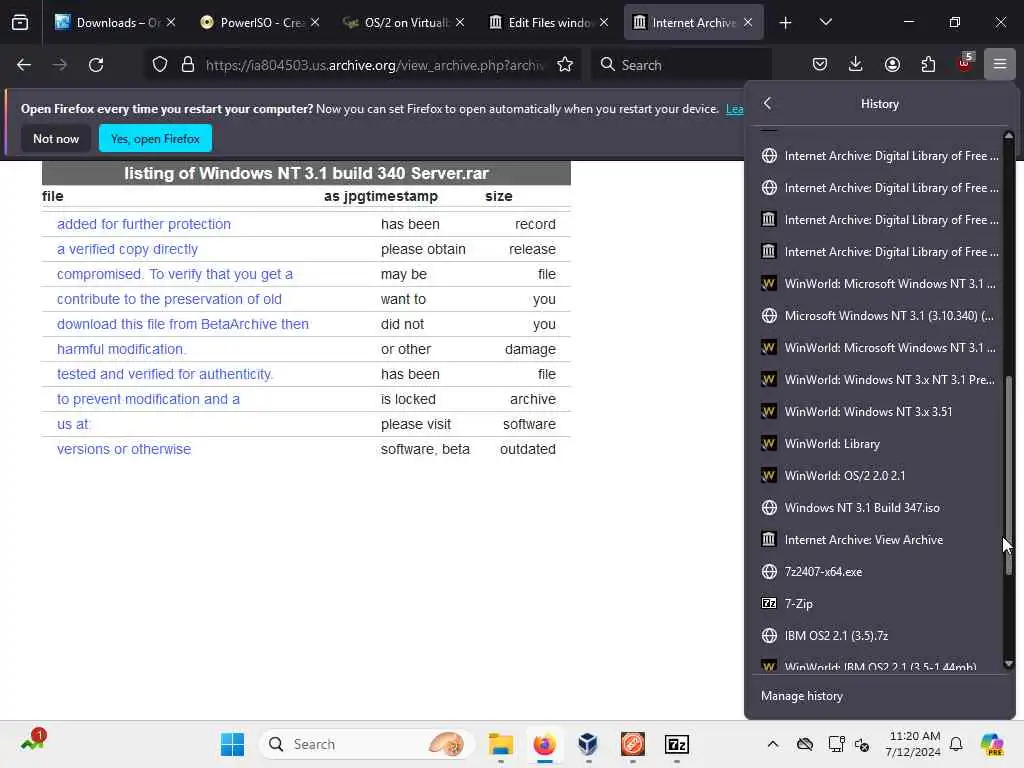This screenshot has height=768, width=1024.
Task: Open history entry 7z2407-x64.exe
Action: point(879,571)
